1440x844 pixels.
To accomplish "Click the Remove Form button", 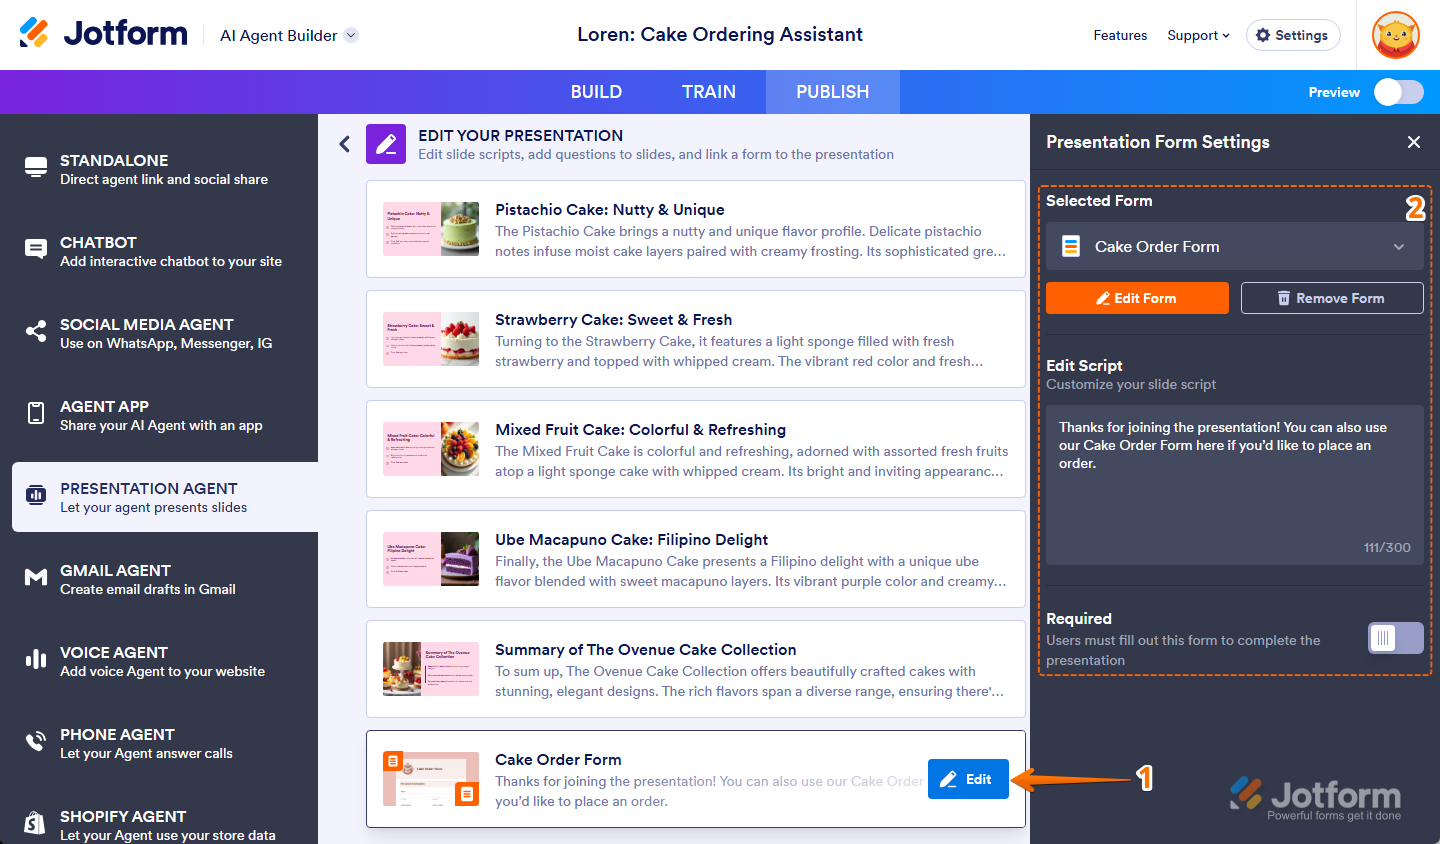I will pyautogui.click(x=1332, y=298).
